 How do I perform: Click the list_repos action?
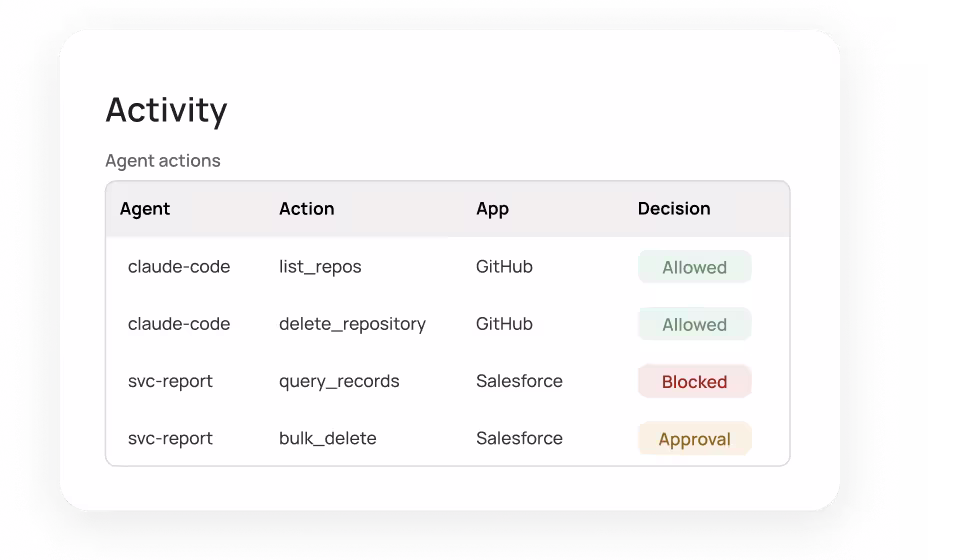tap(320, 267)
